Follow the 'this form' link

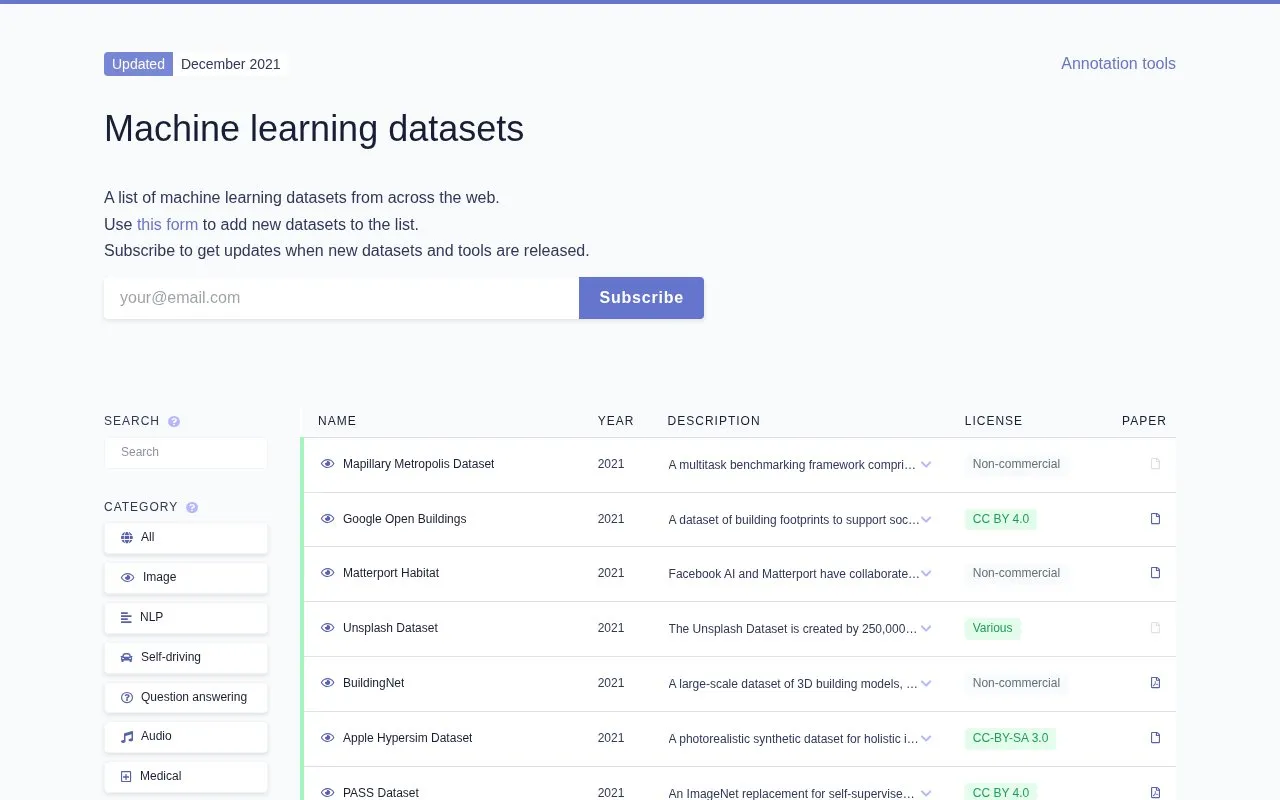167,224
